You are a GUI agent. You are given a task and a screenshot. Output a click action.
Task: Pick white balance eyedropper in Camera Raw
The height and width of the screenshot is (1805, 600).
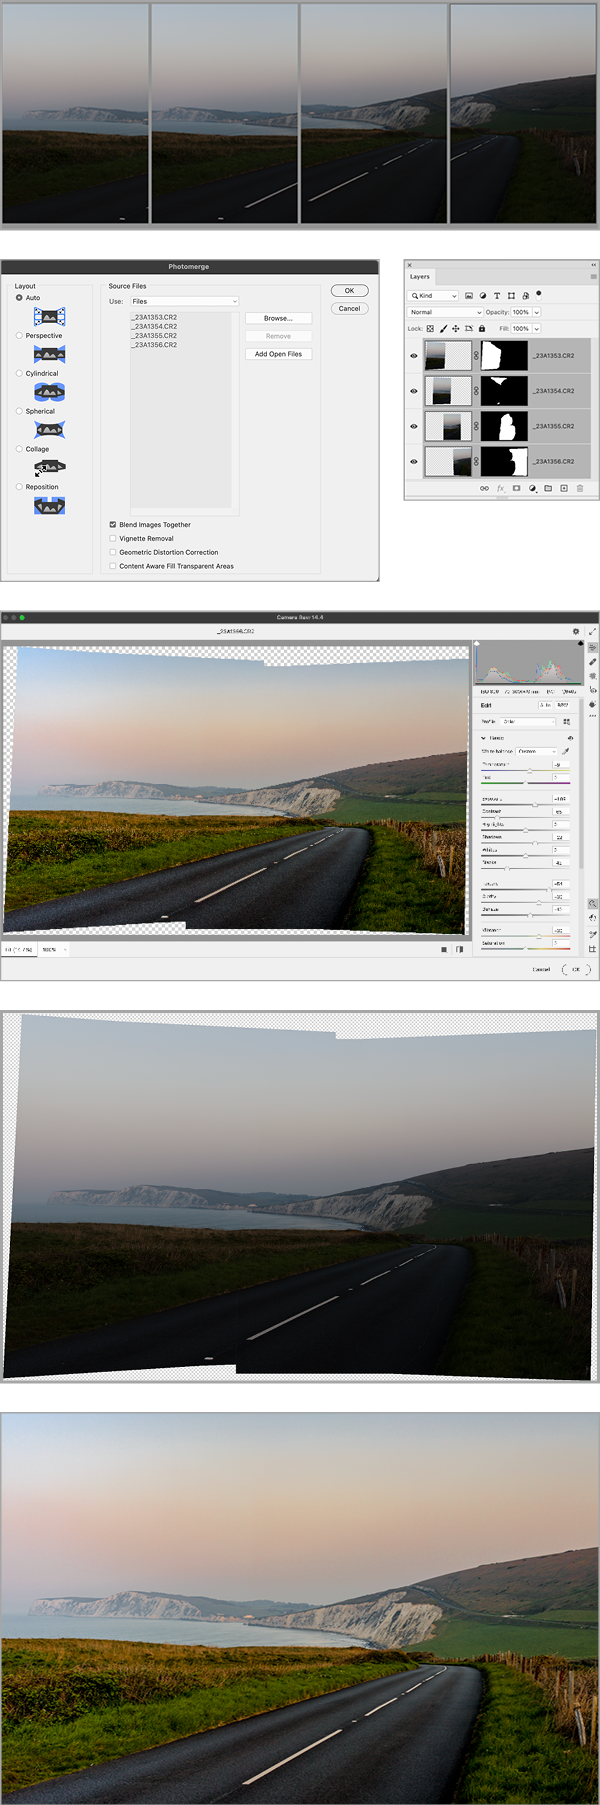[x=565, y=751]
